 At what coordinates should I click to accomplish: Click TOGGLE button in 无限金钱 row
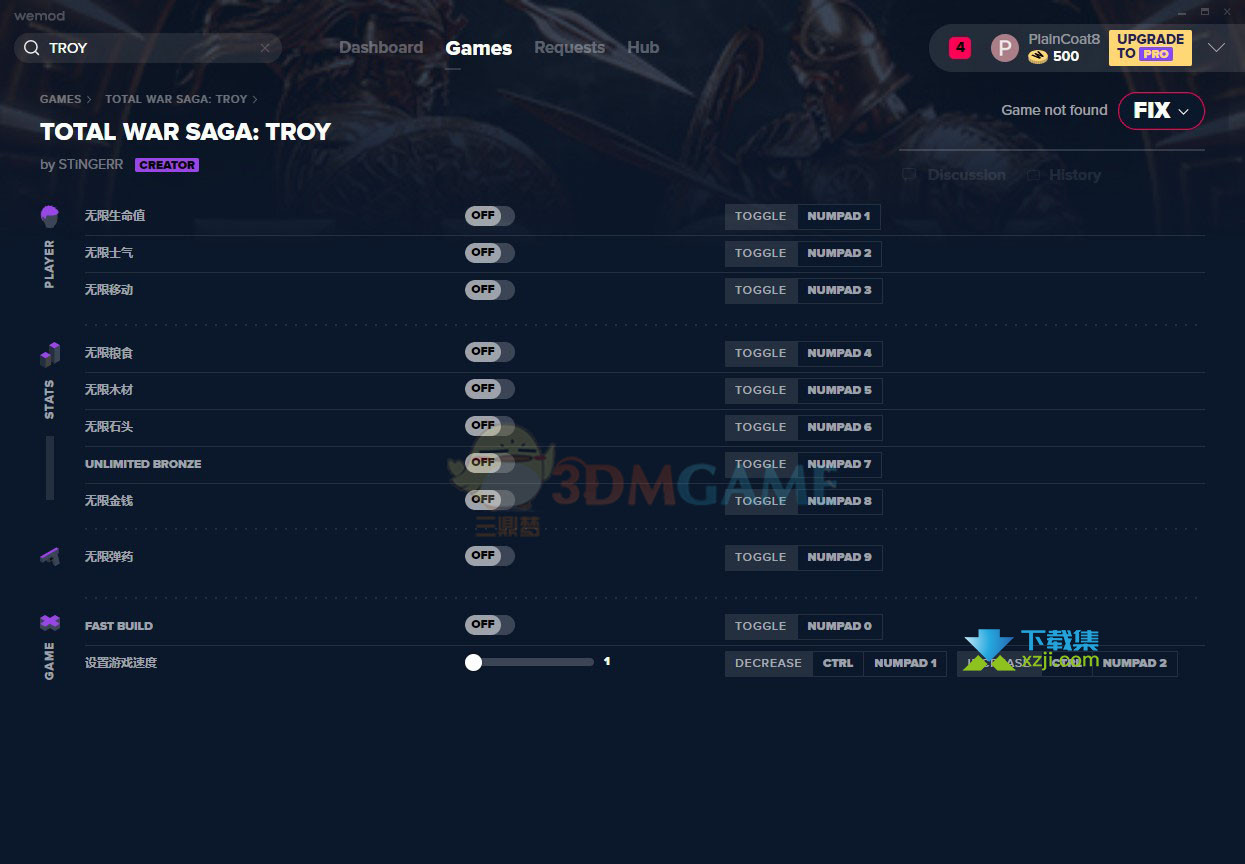click(761, 502)
